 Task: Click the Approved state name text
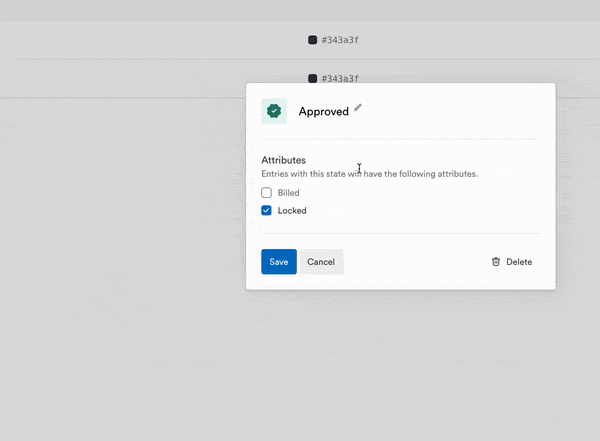[323, 112]
